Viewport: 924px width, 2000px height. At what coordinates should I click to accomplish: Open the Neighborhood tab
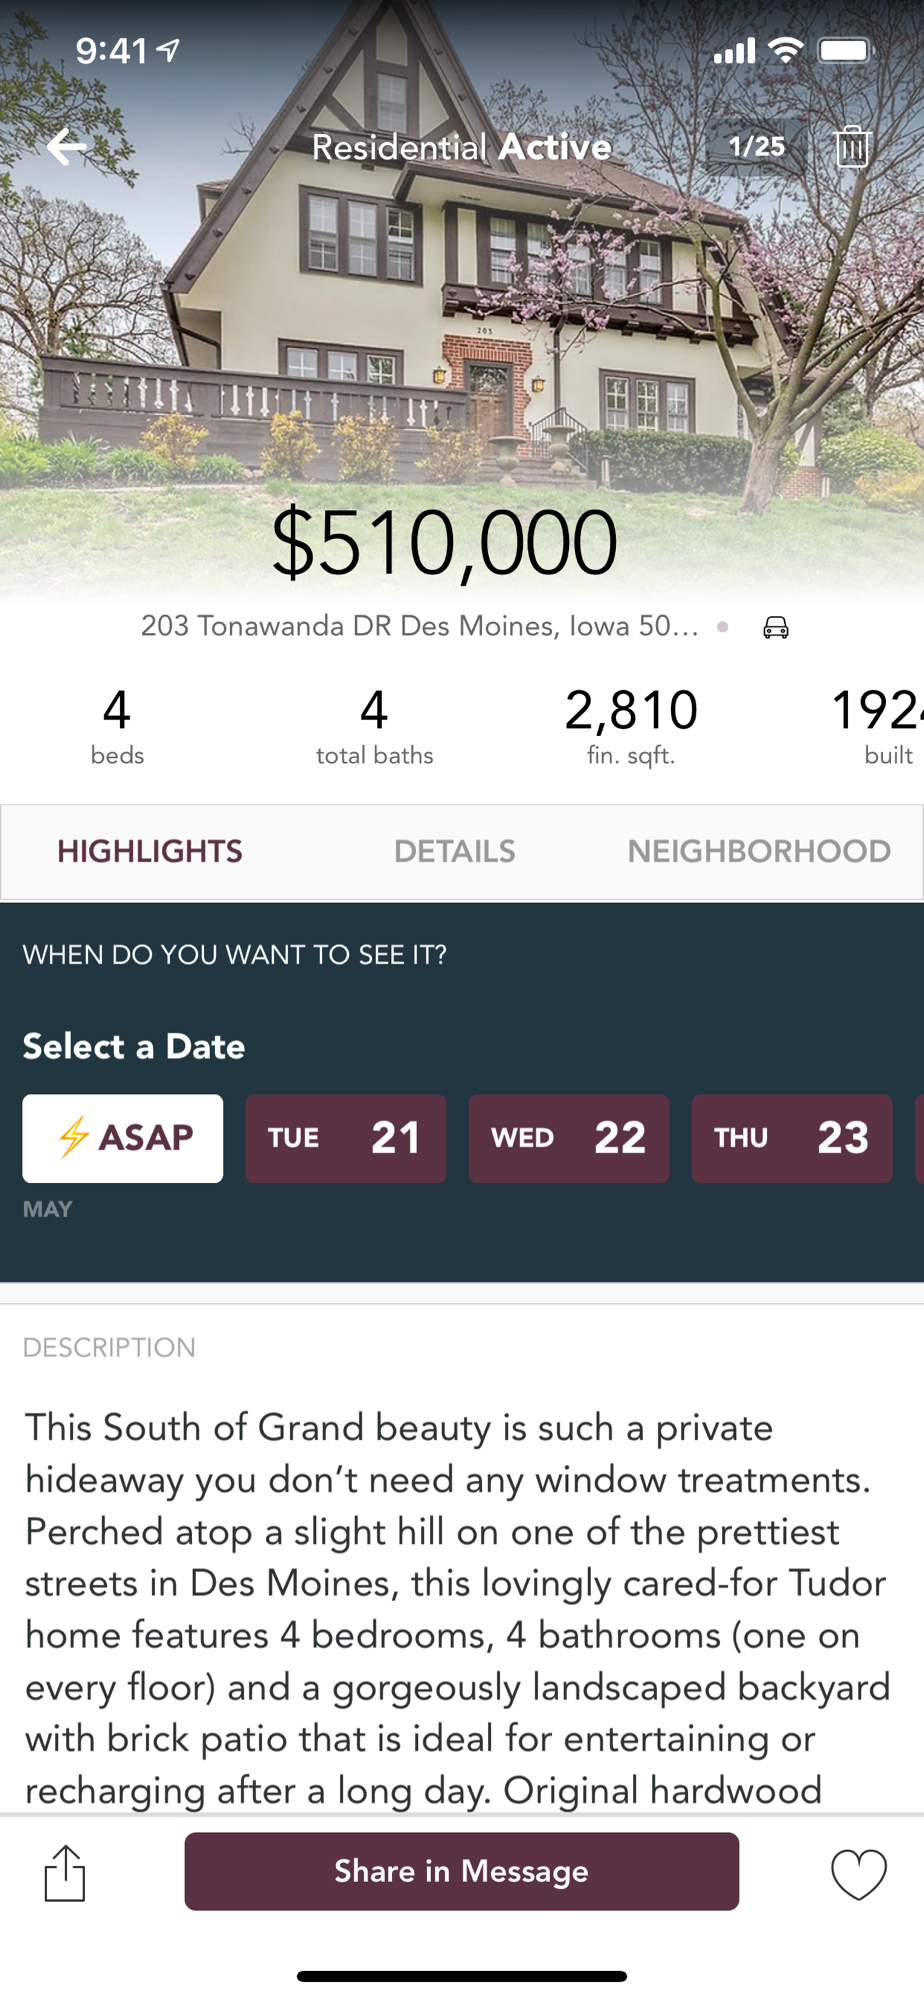[759, 851]
